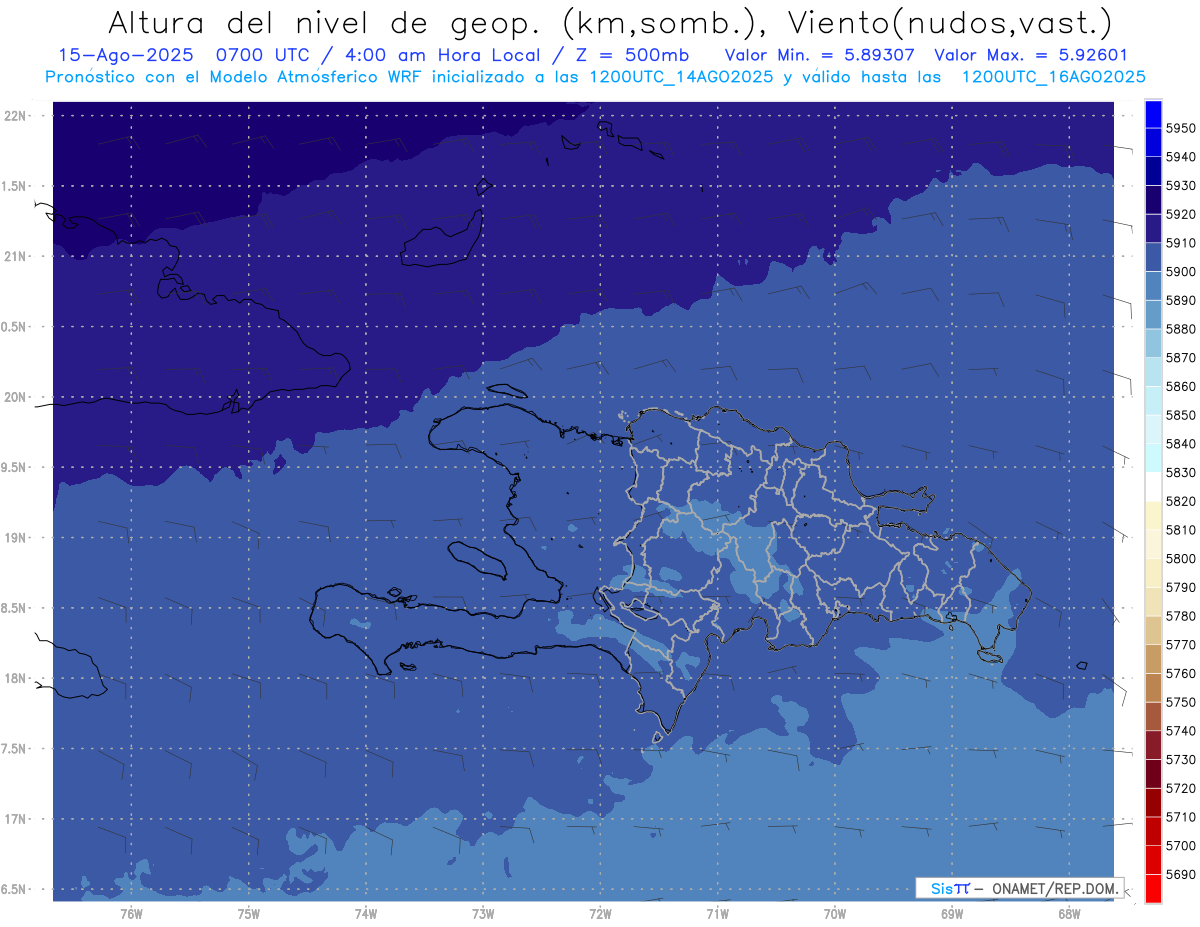The width and height of the screenshot is (1200, 927).
Task: Click the '74W' longitude label
Action: coord(366,914)
